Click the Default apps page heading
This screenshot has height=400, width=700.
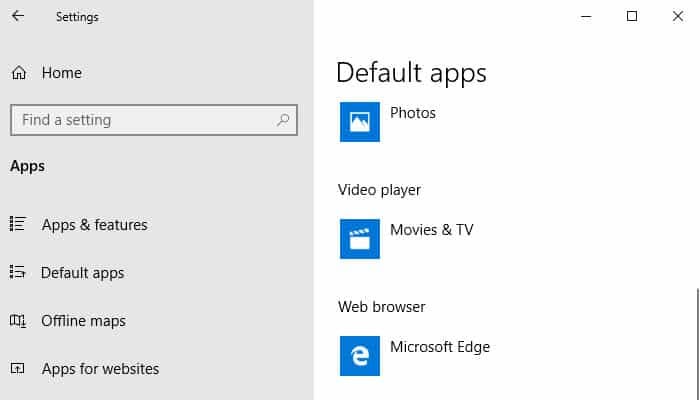point(411,73)
